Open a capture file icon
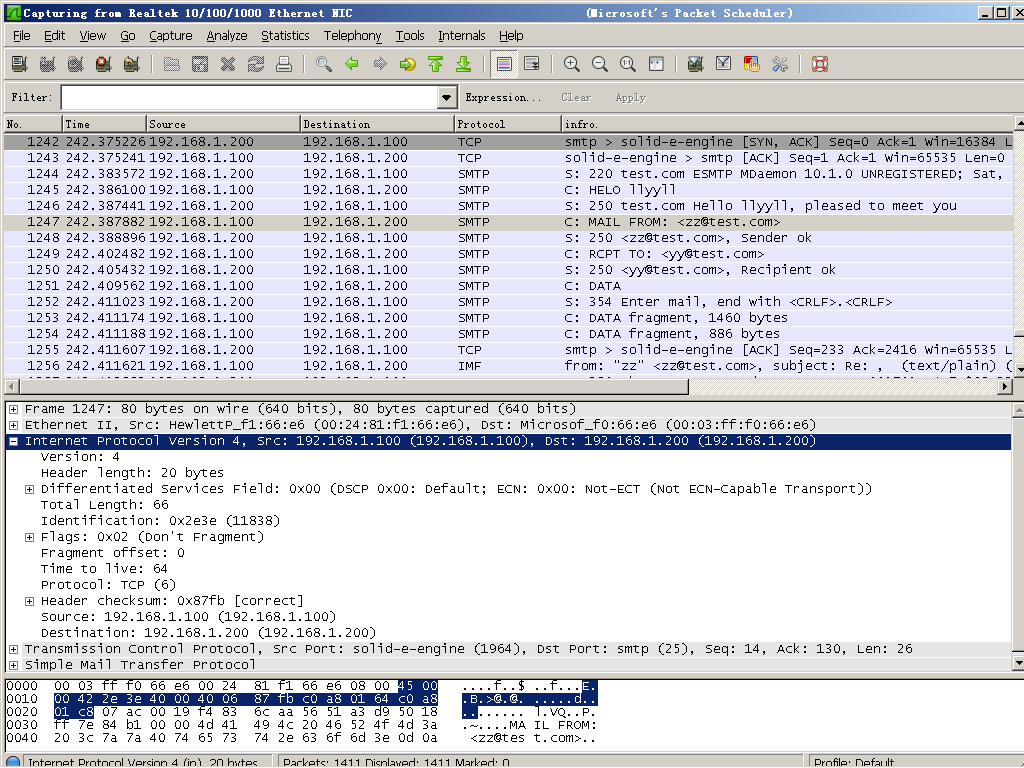Viewport: 1024px width, 768px height. coord(172,64)
